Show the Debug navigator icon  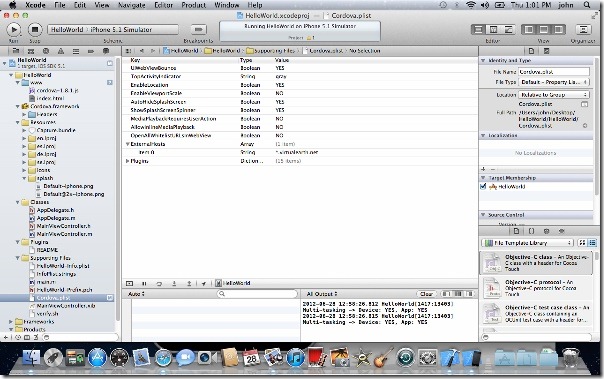click(76, 51)
